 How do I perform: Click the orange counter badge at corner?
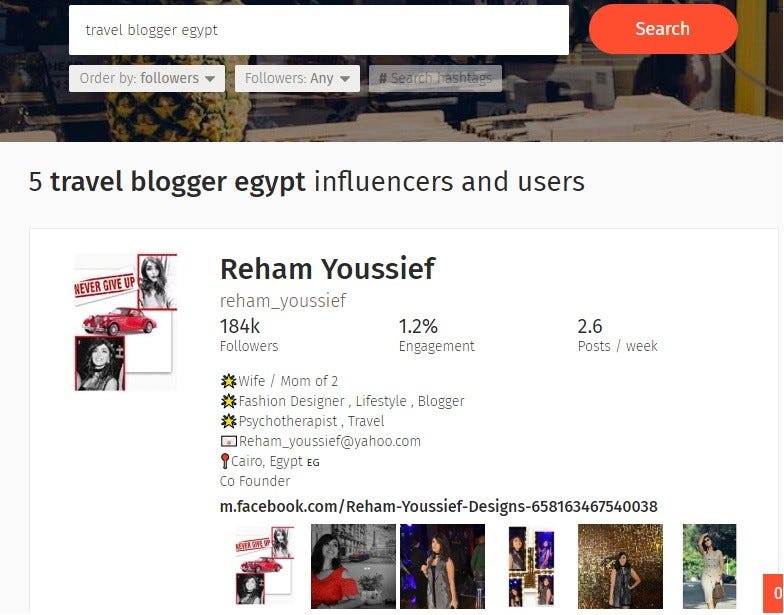point(774,594)
